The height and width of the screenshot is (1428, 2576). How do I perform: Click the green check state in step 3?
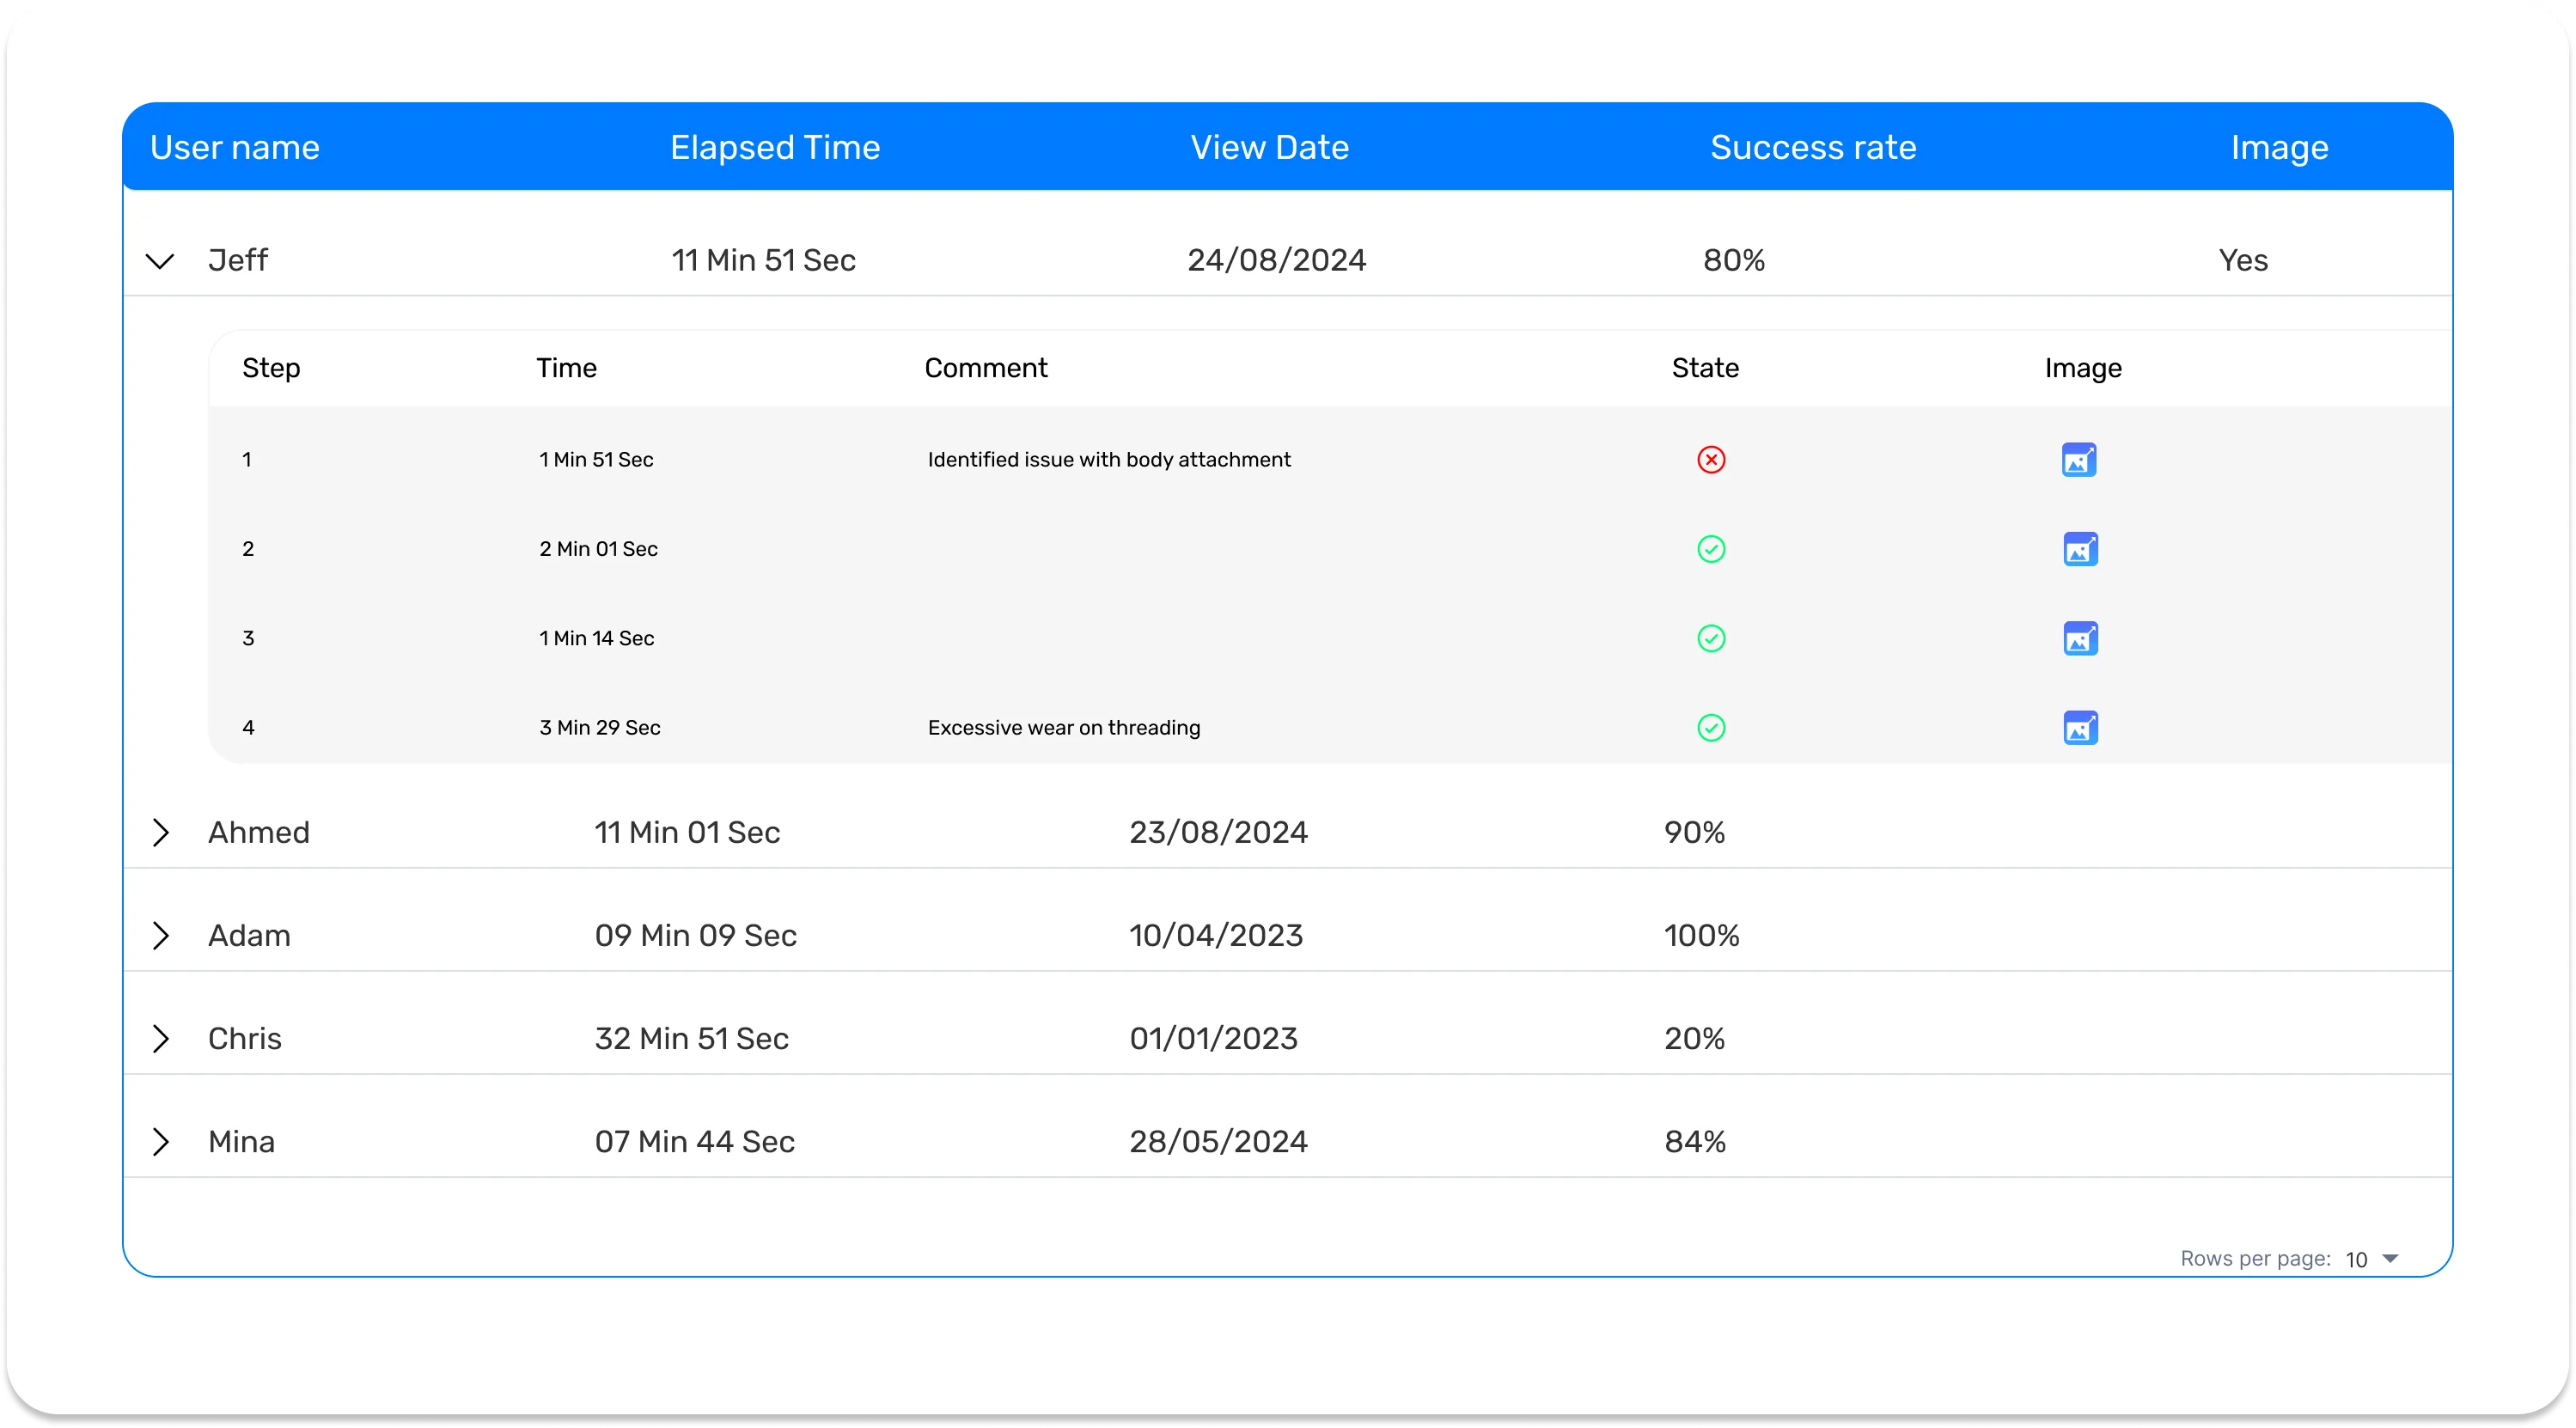click(1711, 638)
